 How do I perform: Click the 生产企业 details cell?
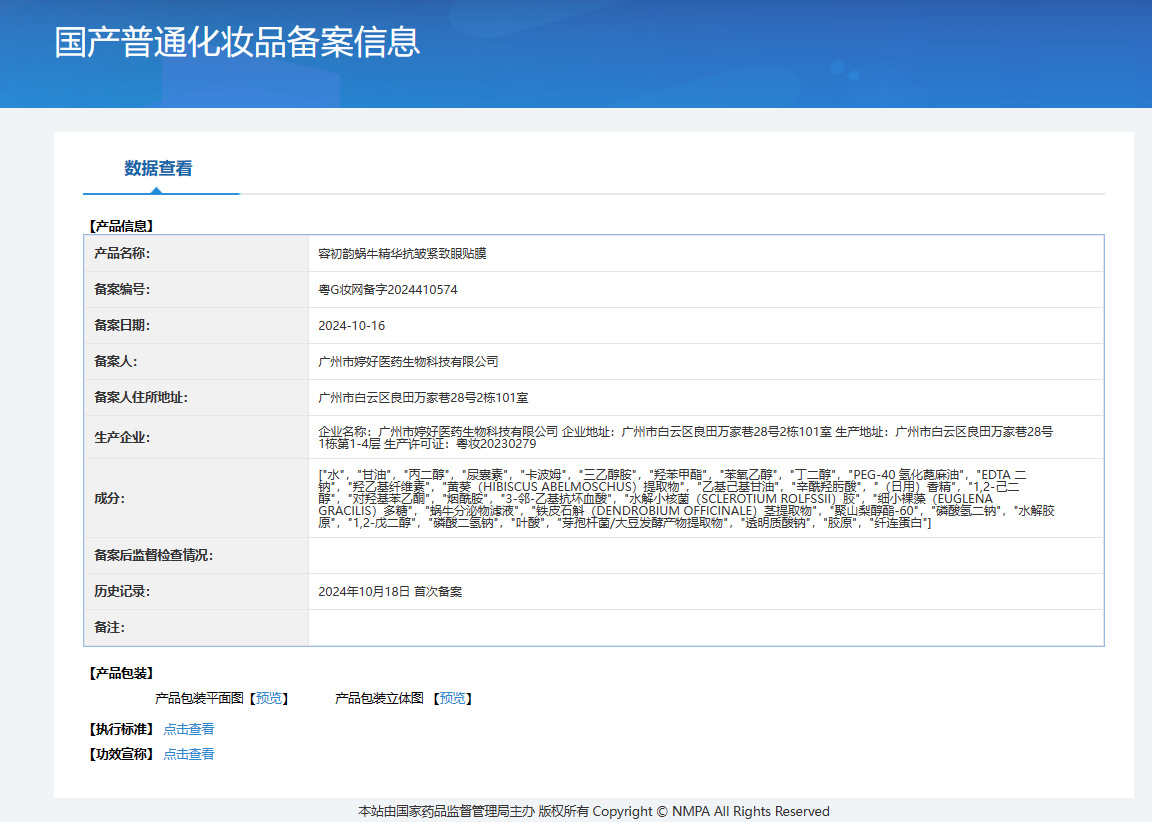(684, 437)
